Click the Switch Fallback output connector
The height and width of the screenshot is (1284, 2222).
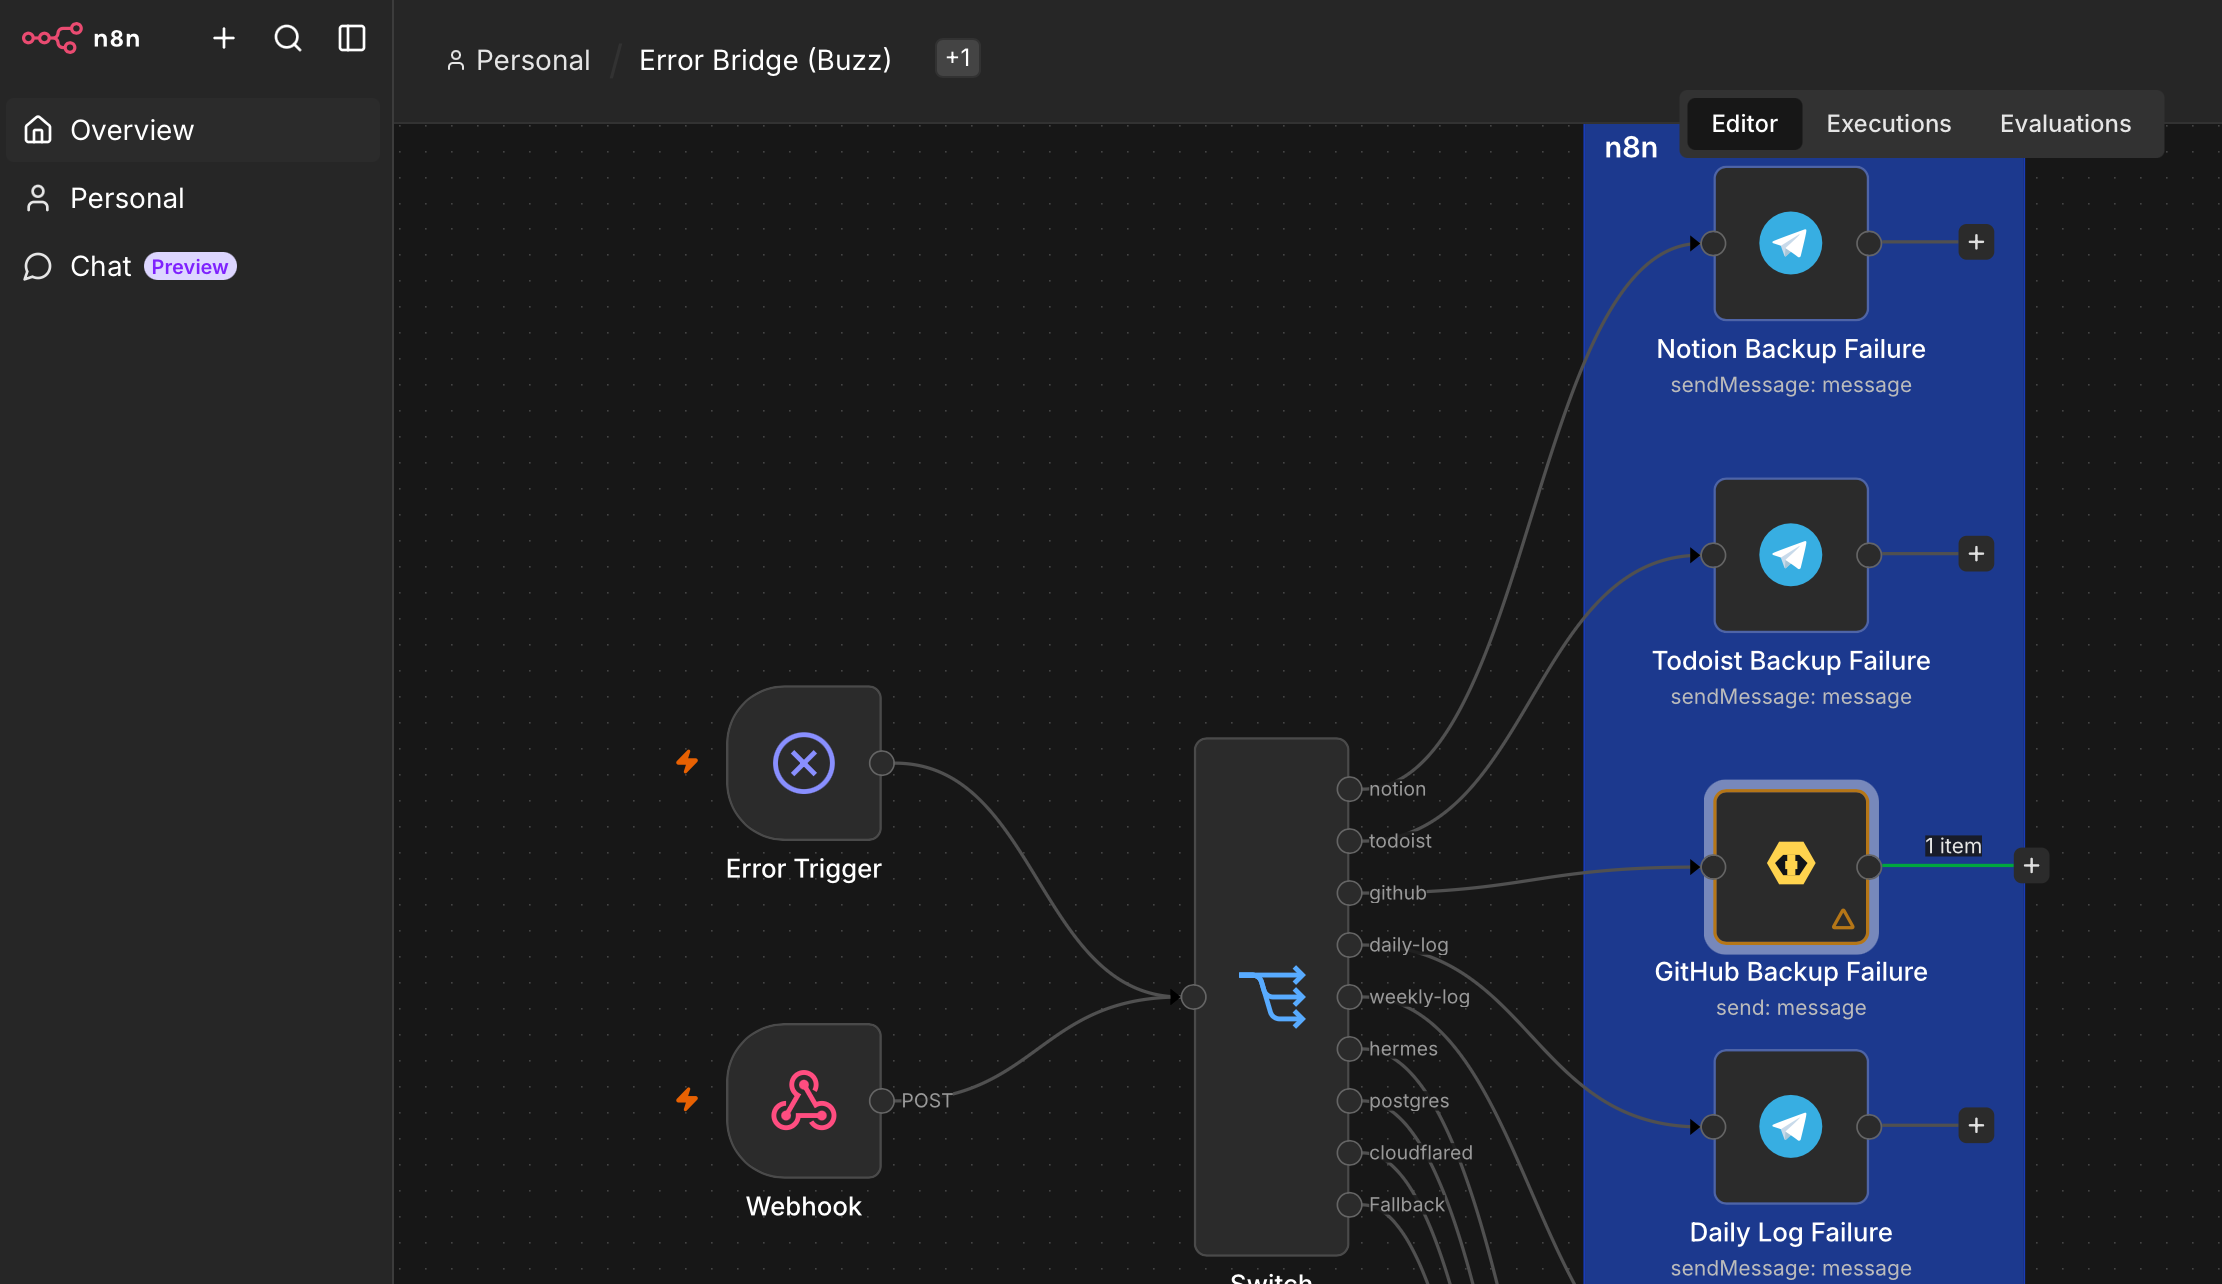tap(1350, 1205)
